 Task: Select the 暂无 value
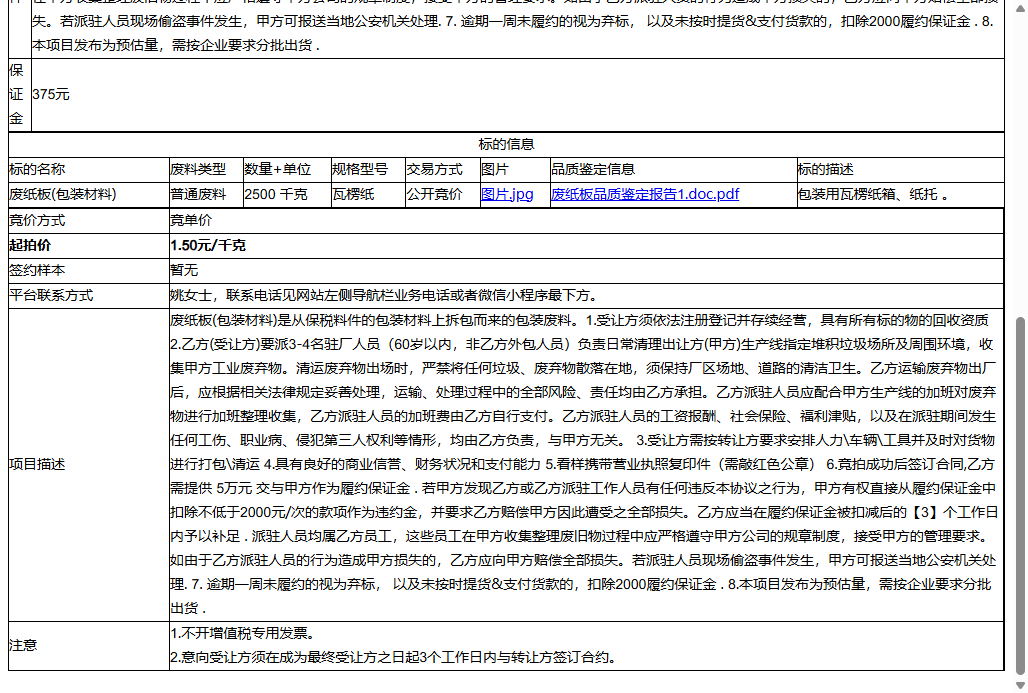click(184, 271)
